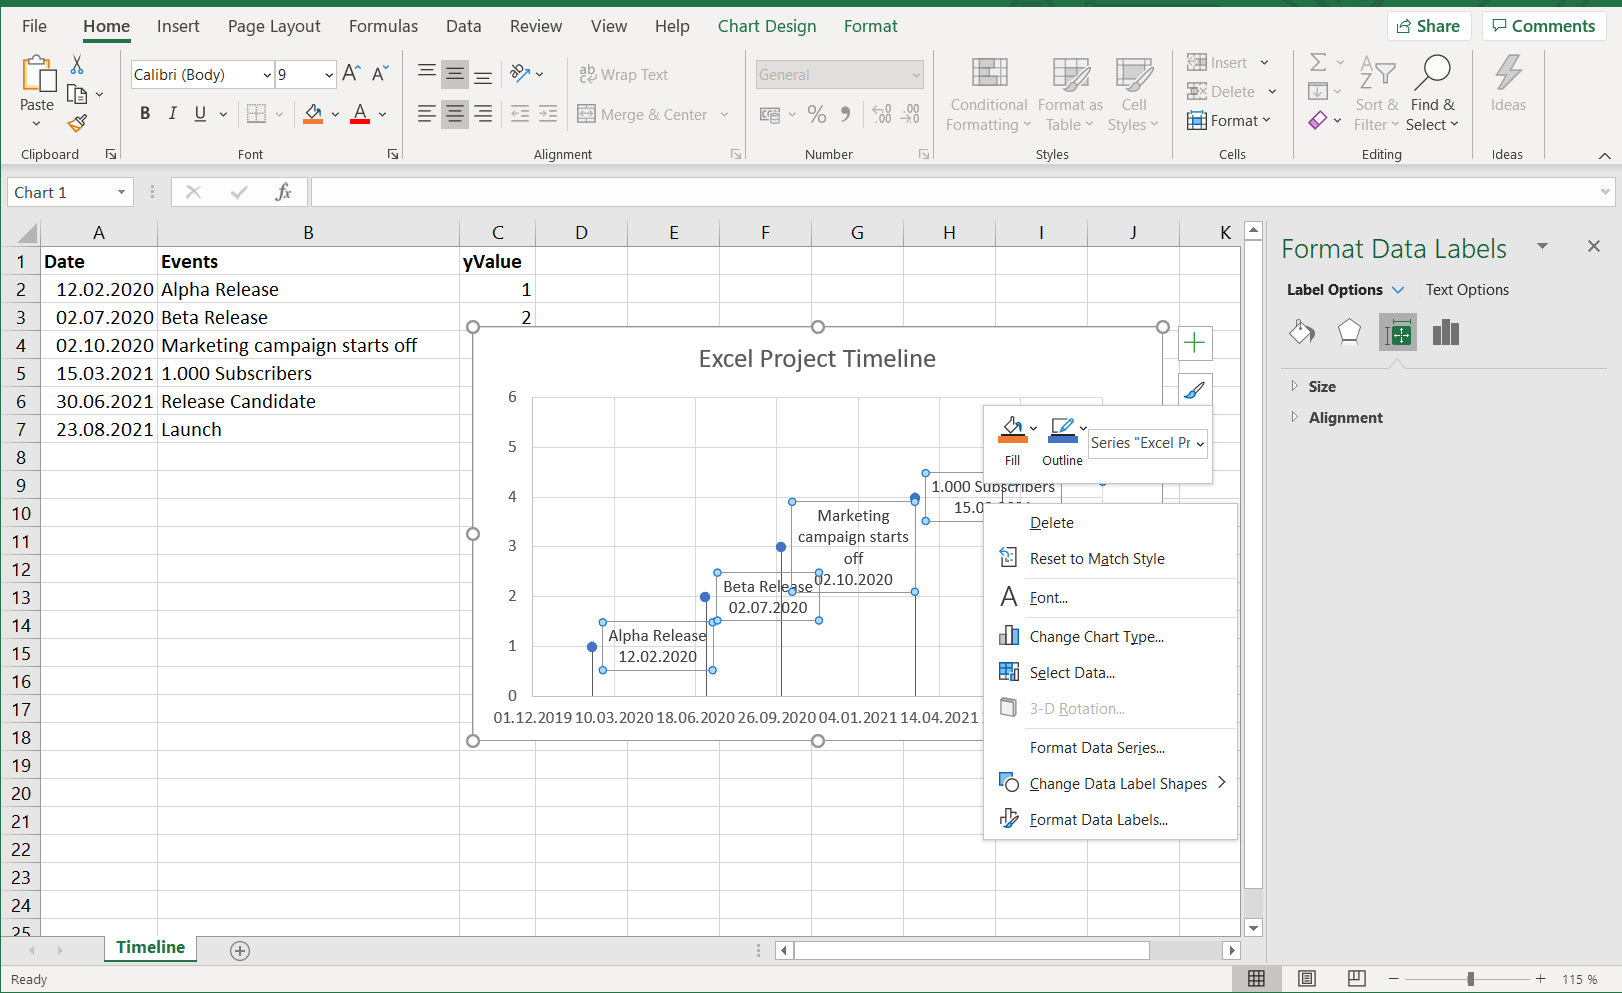Launch the Ideas feature

tap(1507, 90)
